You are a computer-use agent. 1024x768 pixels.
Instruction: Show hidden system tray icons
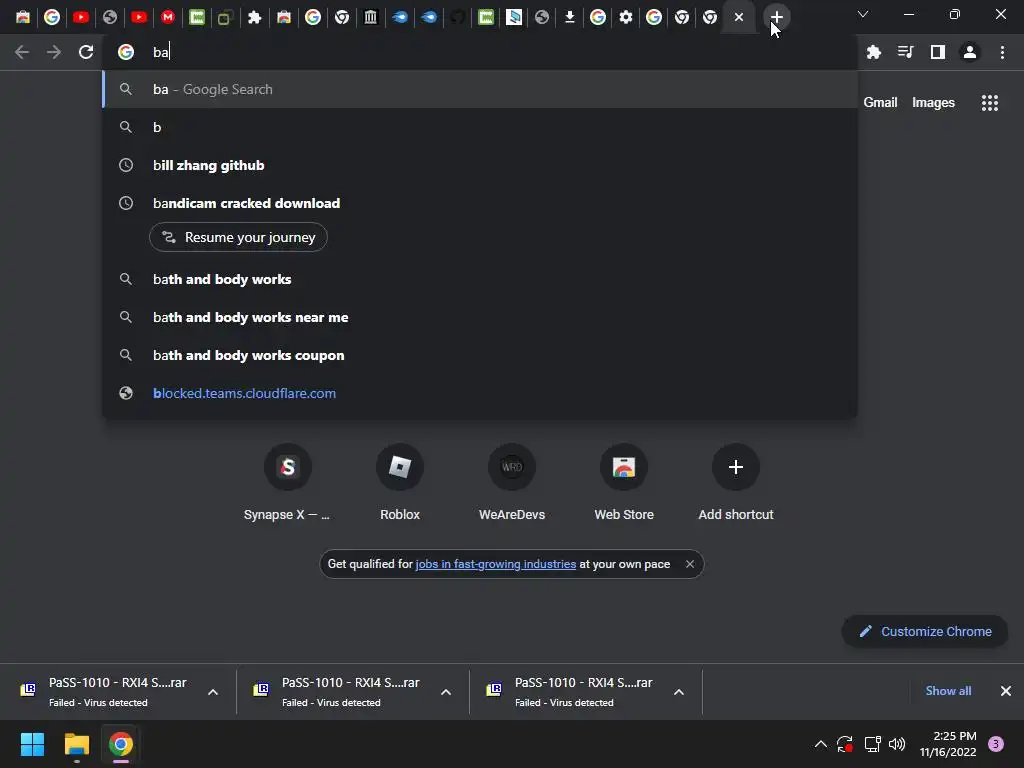821,744
